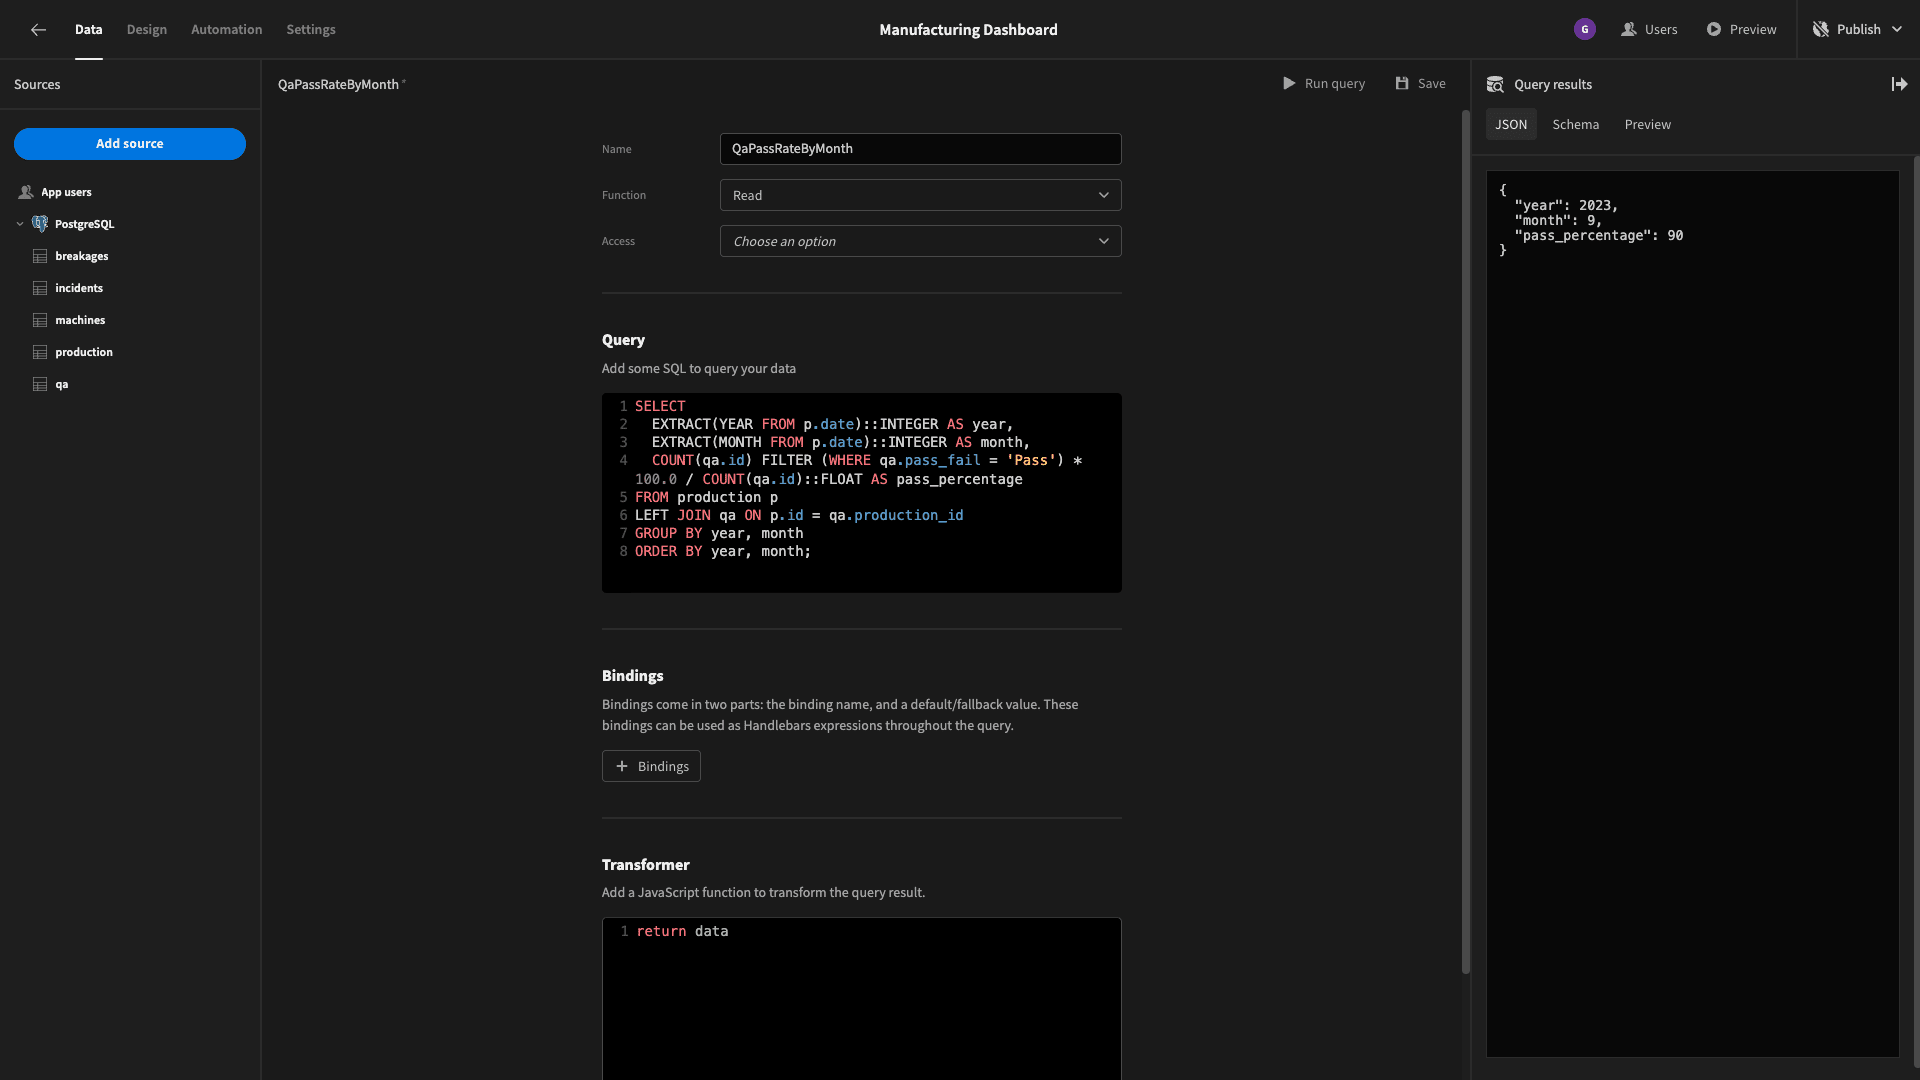Open the user avatar G icon

click(x=1584, y=30)
